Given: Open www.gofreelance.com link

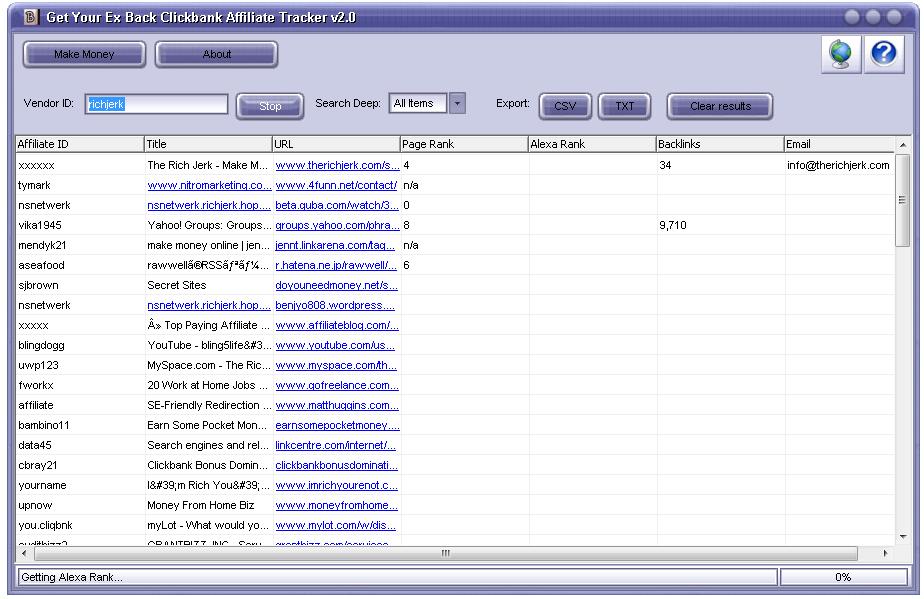Looking at the screenshot, I should pyautogui.click(x=337, y=386).
